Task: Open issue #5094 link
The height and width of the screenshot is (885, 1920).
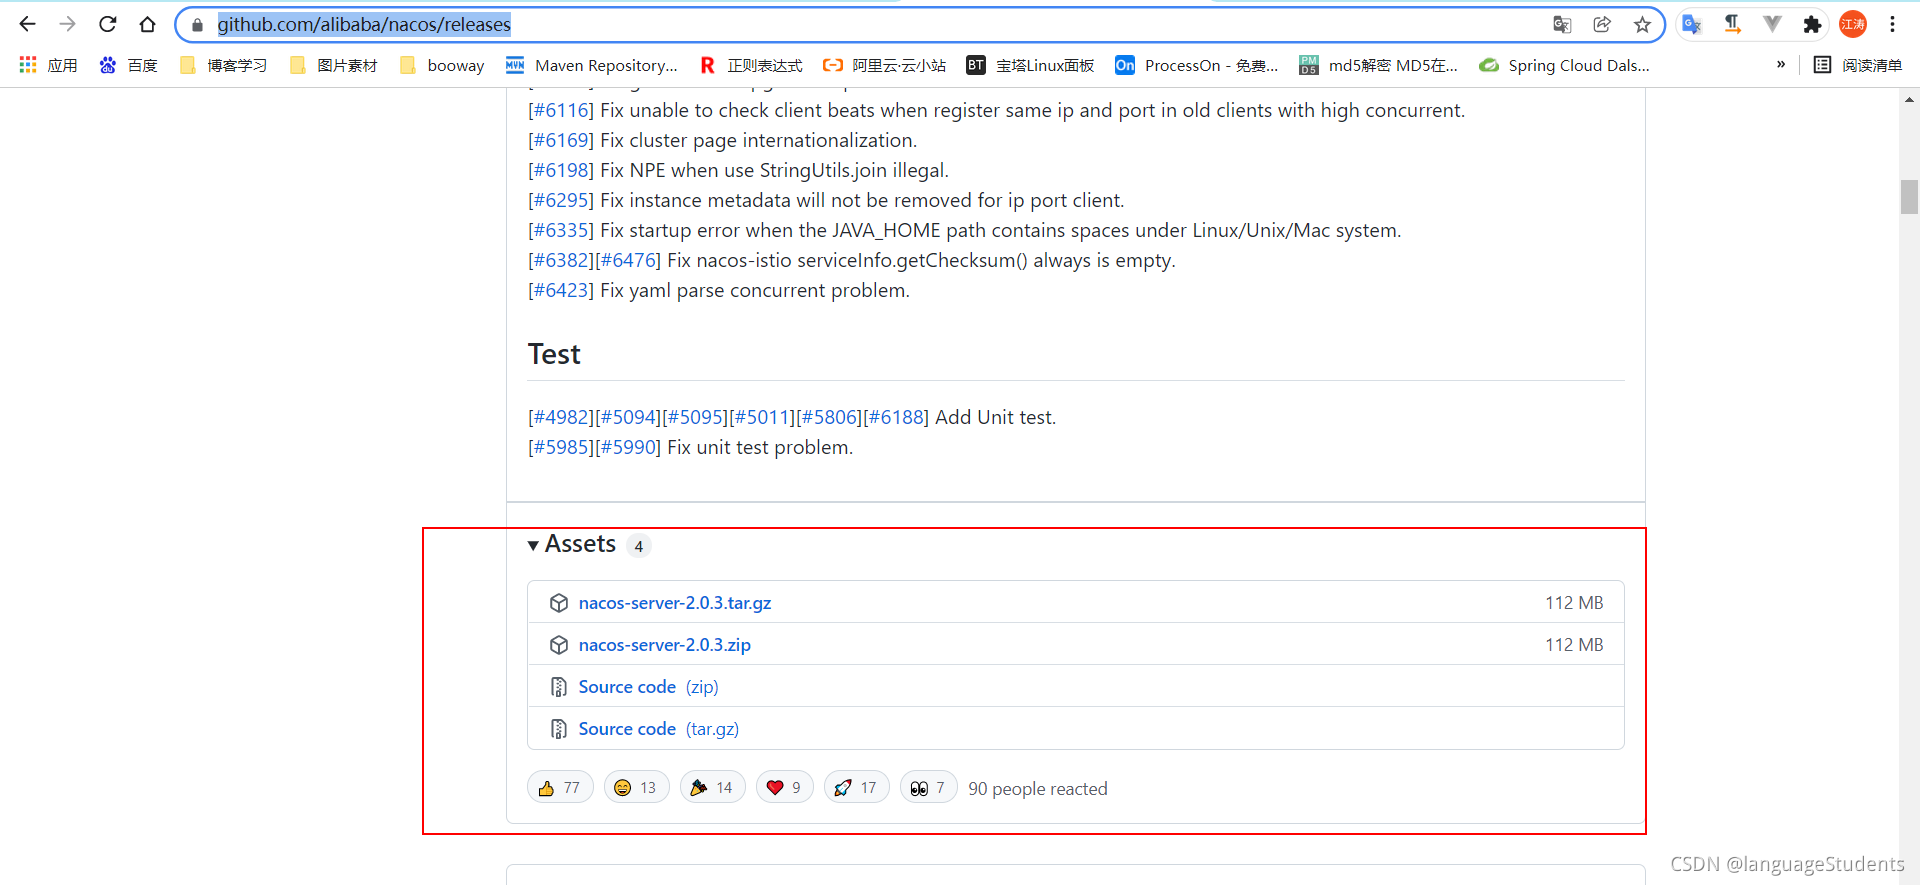Action: pos(628,417)
